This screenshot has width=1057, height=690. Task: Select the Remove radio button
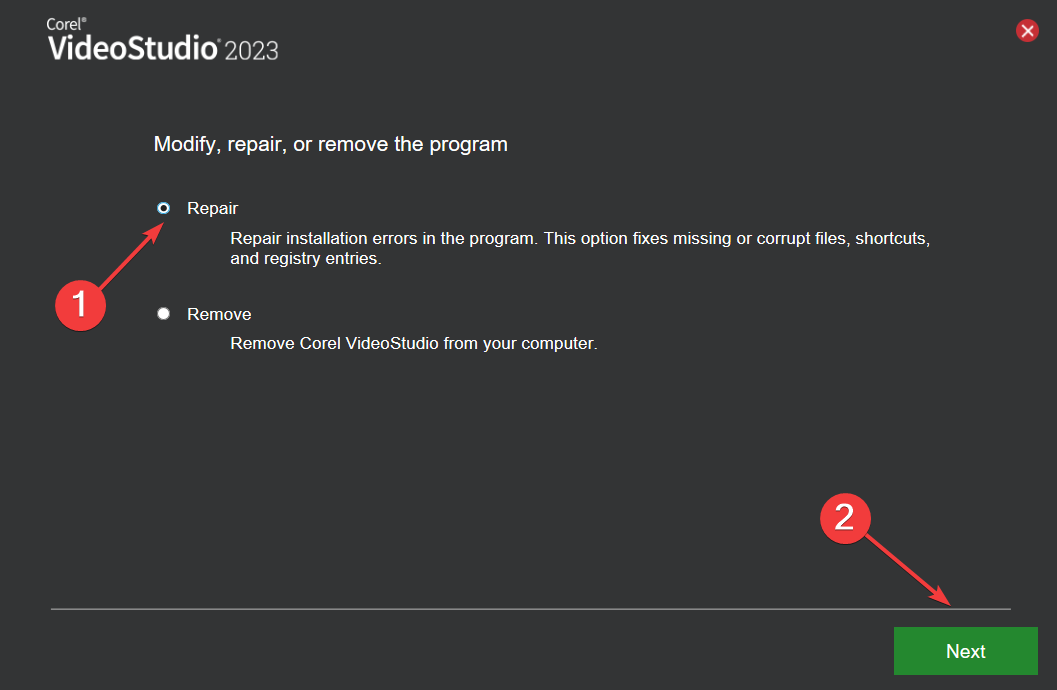[164, 314]
